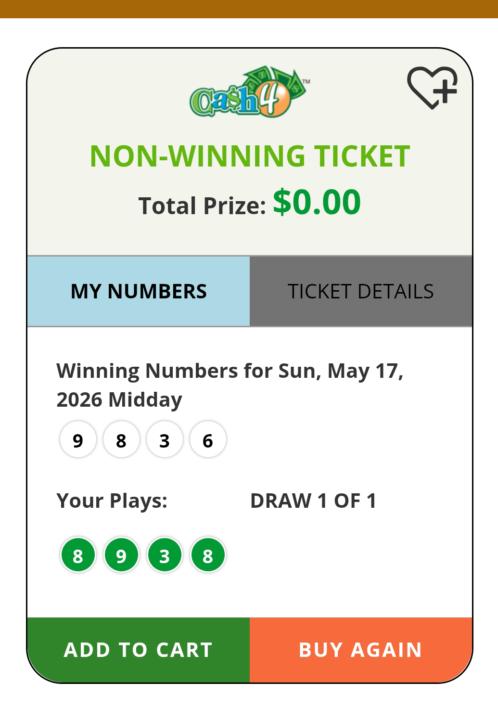Open the Ticket Details tab
The height and width of the screenshot is (720, 498).
tap(361, 291)
